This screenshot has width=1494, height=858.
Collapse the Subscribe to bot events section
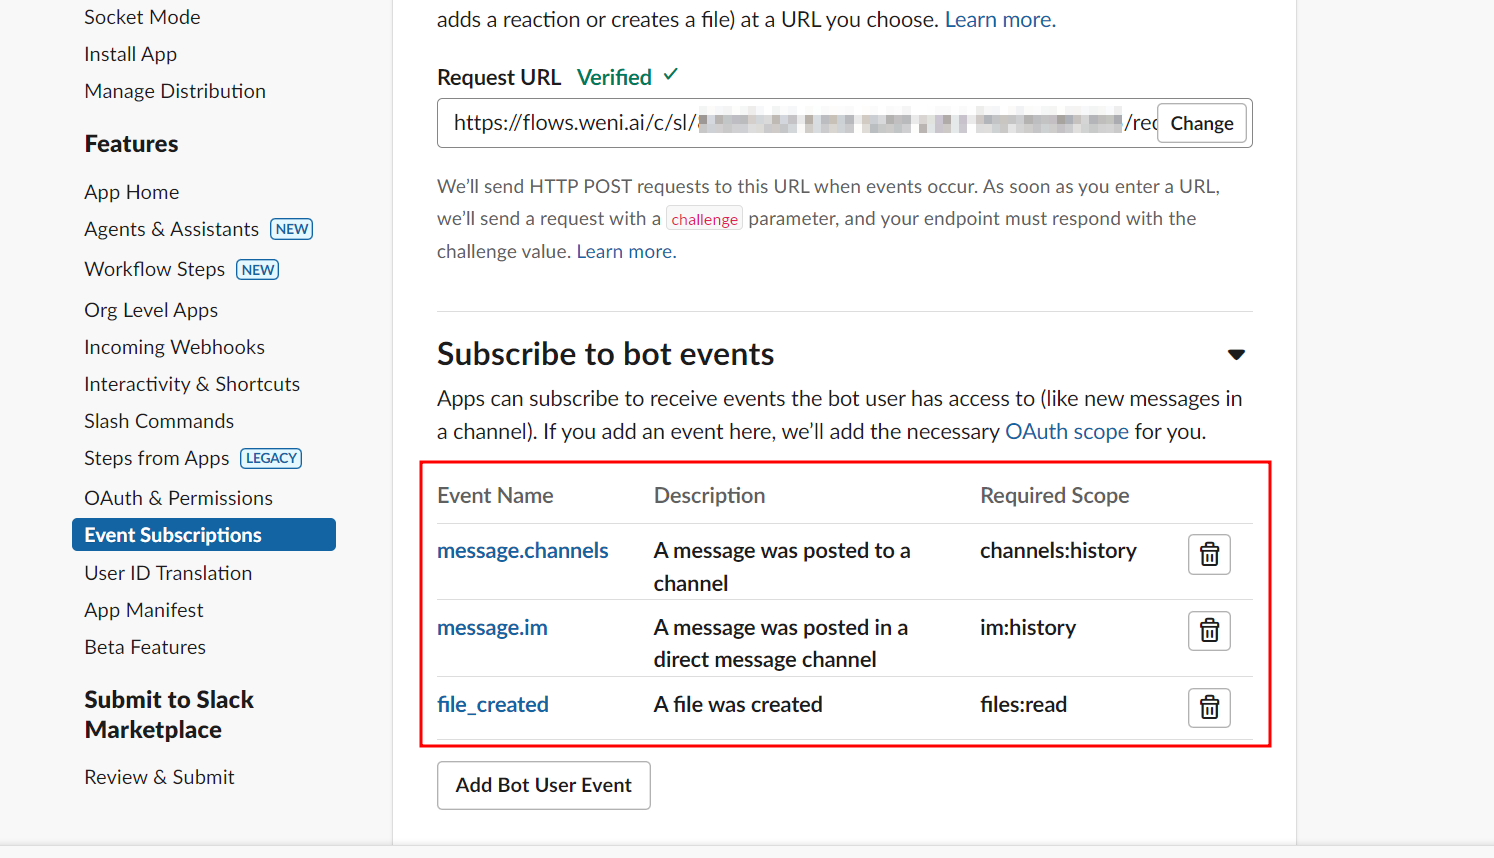[1237, 354]
